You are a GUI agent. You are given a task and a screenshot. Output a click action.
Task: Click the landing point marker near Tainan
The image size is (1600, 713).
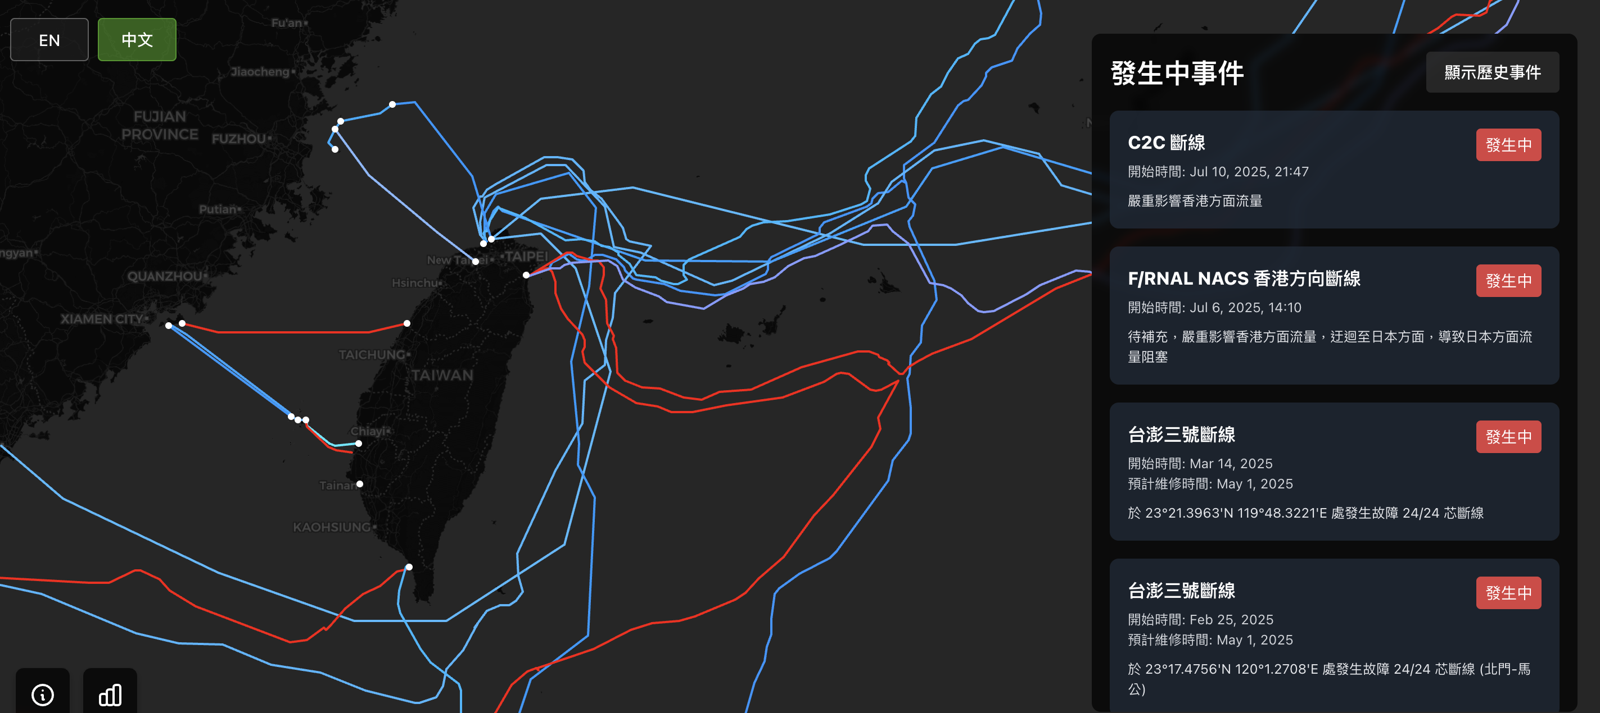[360, 484]
